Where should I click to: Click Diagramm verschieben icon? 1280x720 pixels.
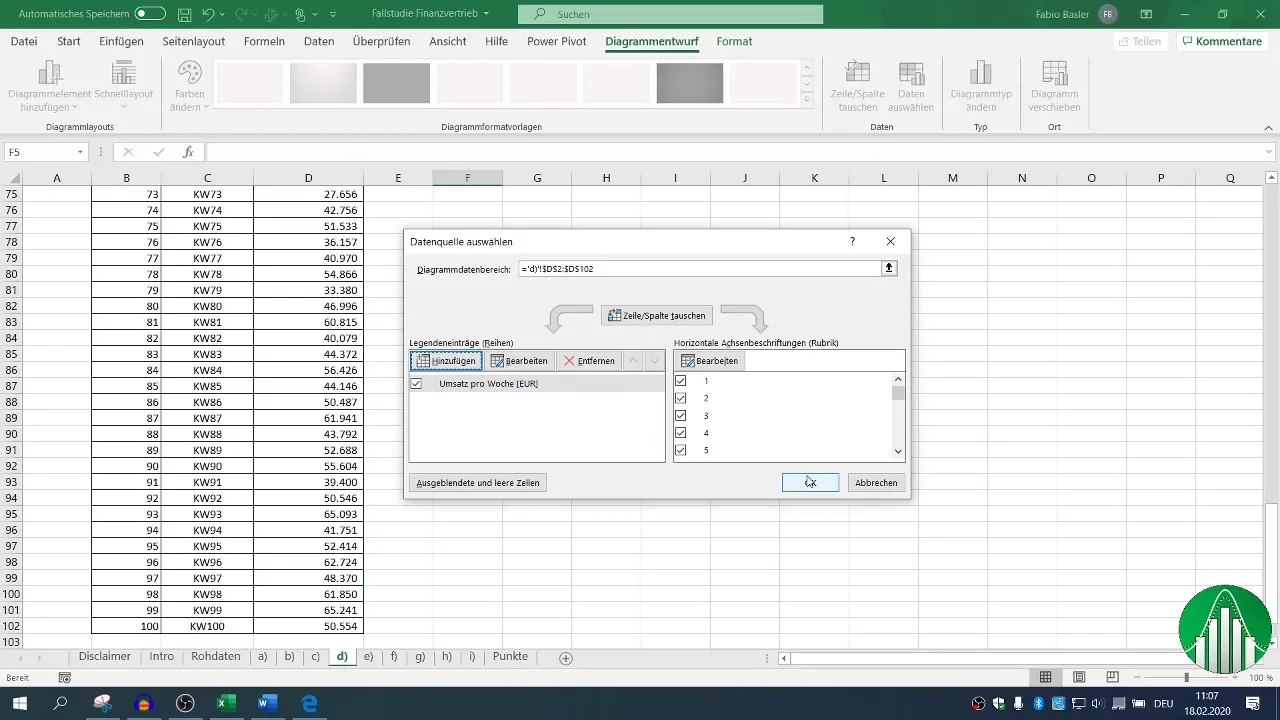(1054, 86)
